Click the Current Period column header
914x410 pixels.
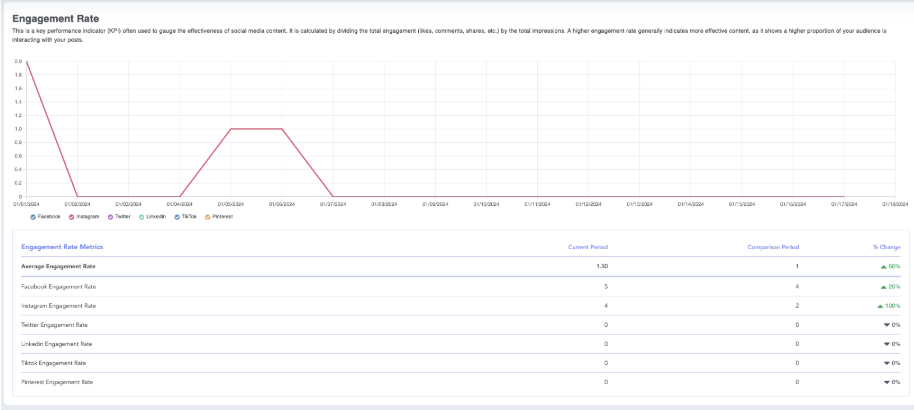click(x=587, y=246)
